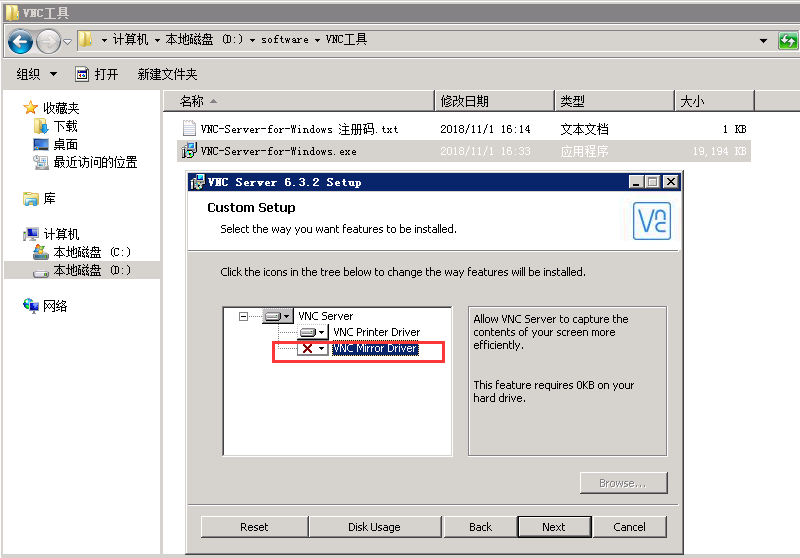Viewport: 800px width, 558px height.
Task: Select VNC Printer Driver feature label
Action: 377,332
